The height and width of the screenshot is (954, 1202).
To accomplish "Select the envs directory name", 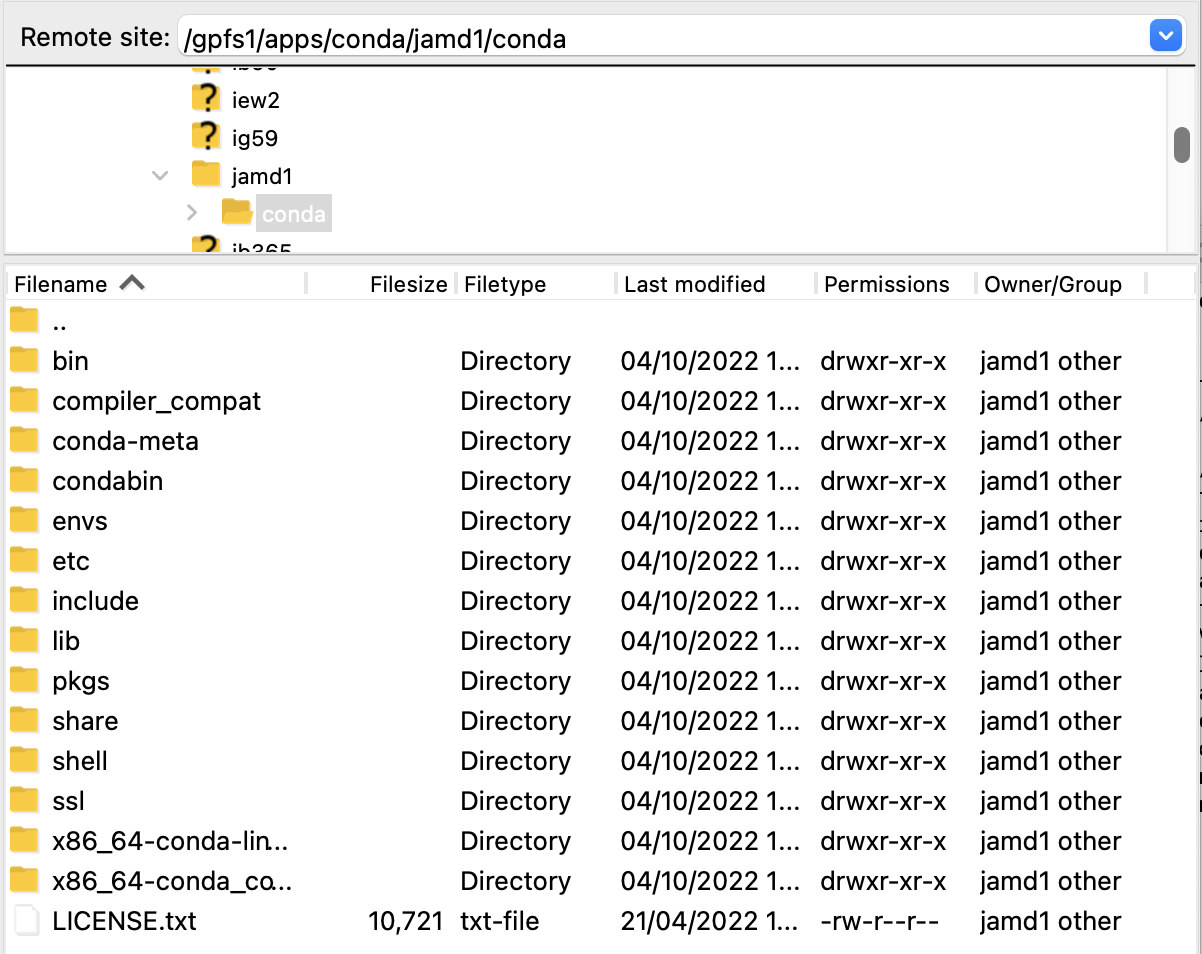I will 79,521.
